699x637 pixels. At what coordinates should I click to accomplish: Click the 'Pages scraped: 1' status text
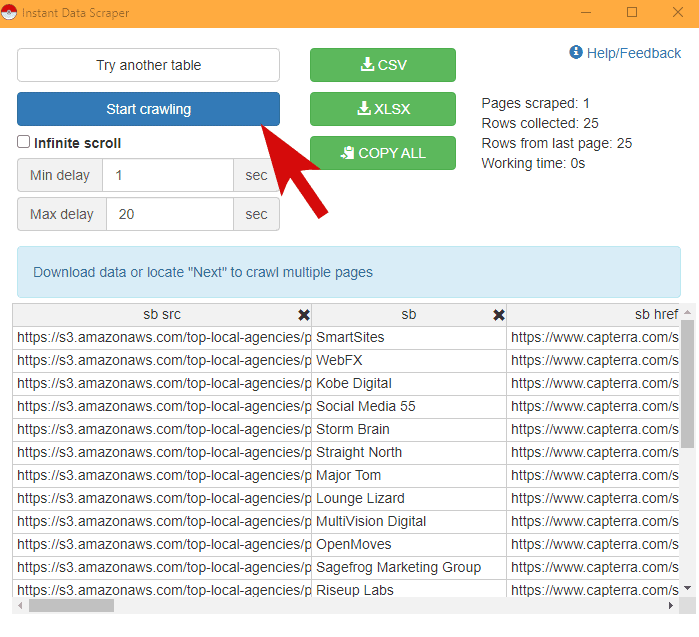pos(535,103)
